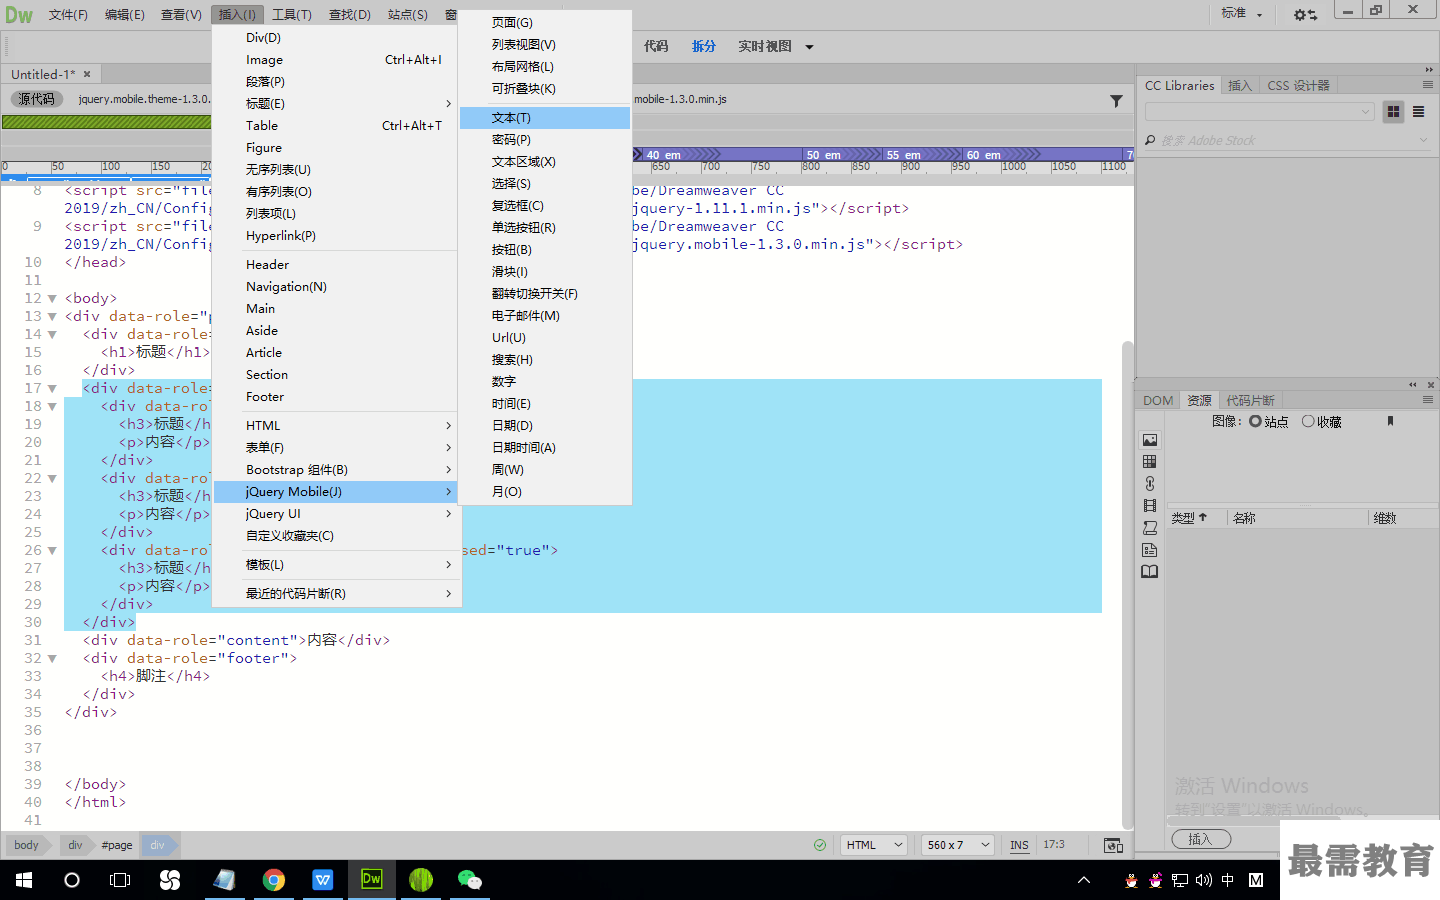Click the volume icon in system tray
This screenshot has height=900, width=1440.
pyautogui.click(x=1203, y=880)
